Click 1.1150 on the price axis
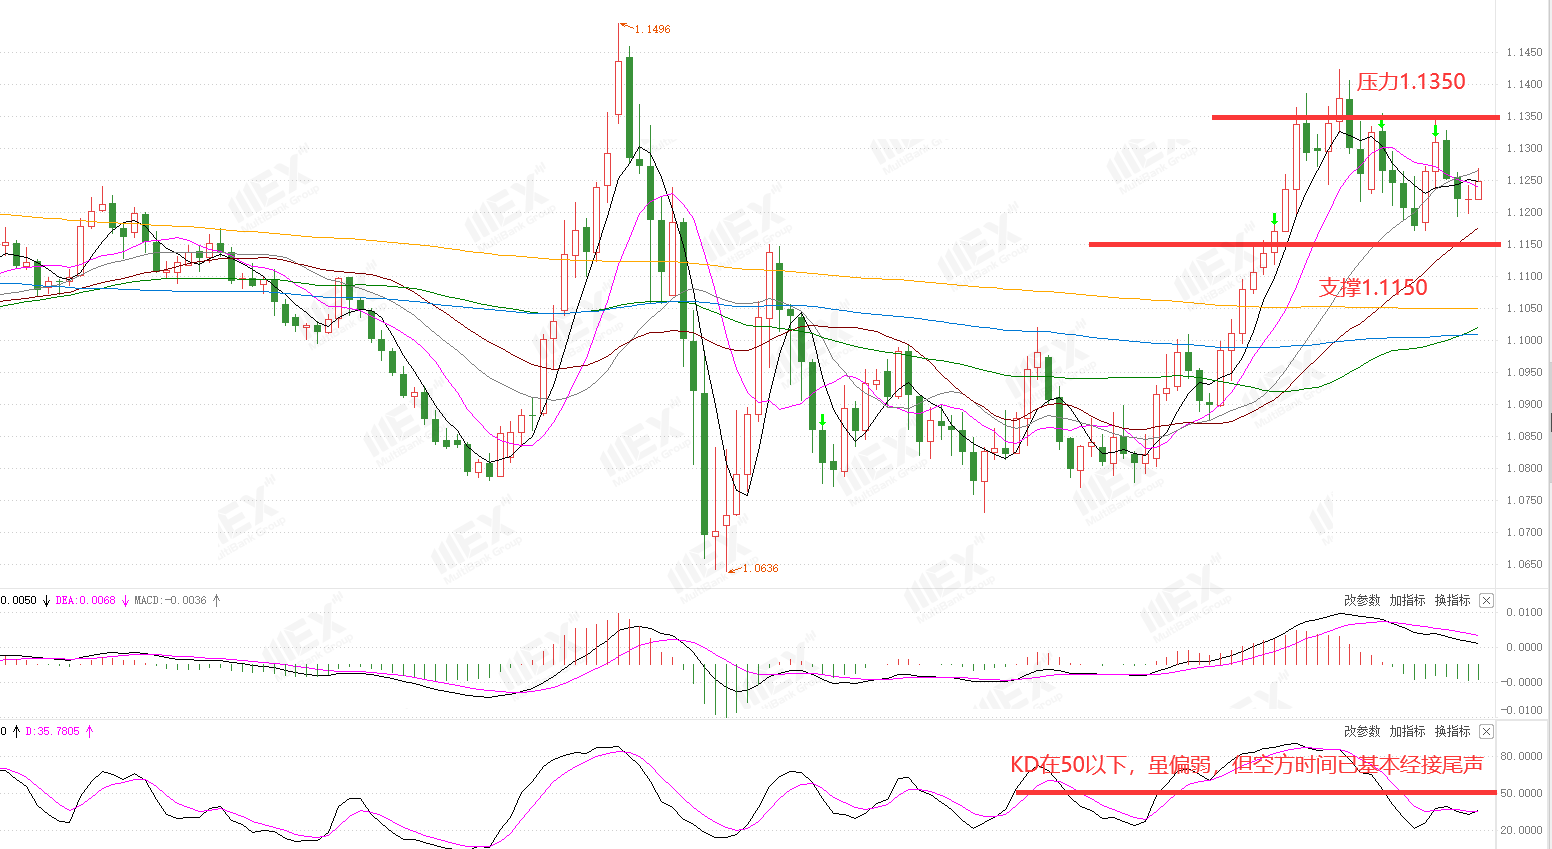This screenshot has width=1552, height=849. (x=1524, y=245)
